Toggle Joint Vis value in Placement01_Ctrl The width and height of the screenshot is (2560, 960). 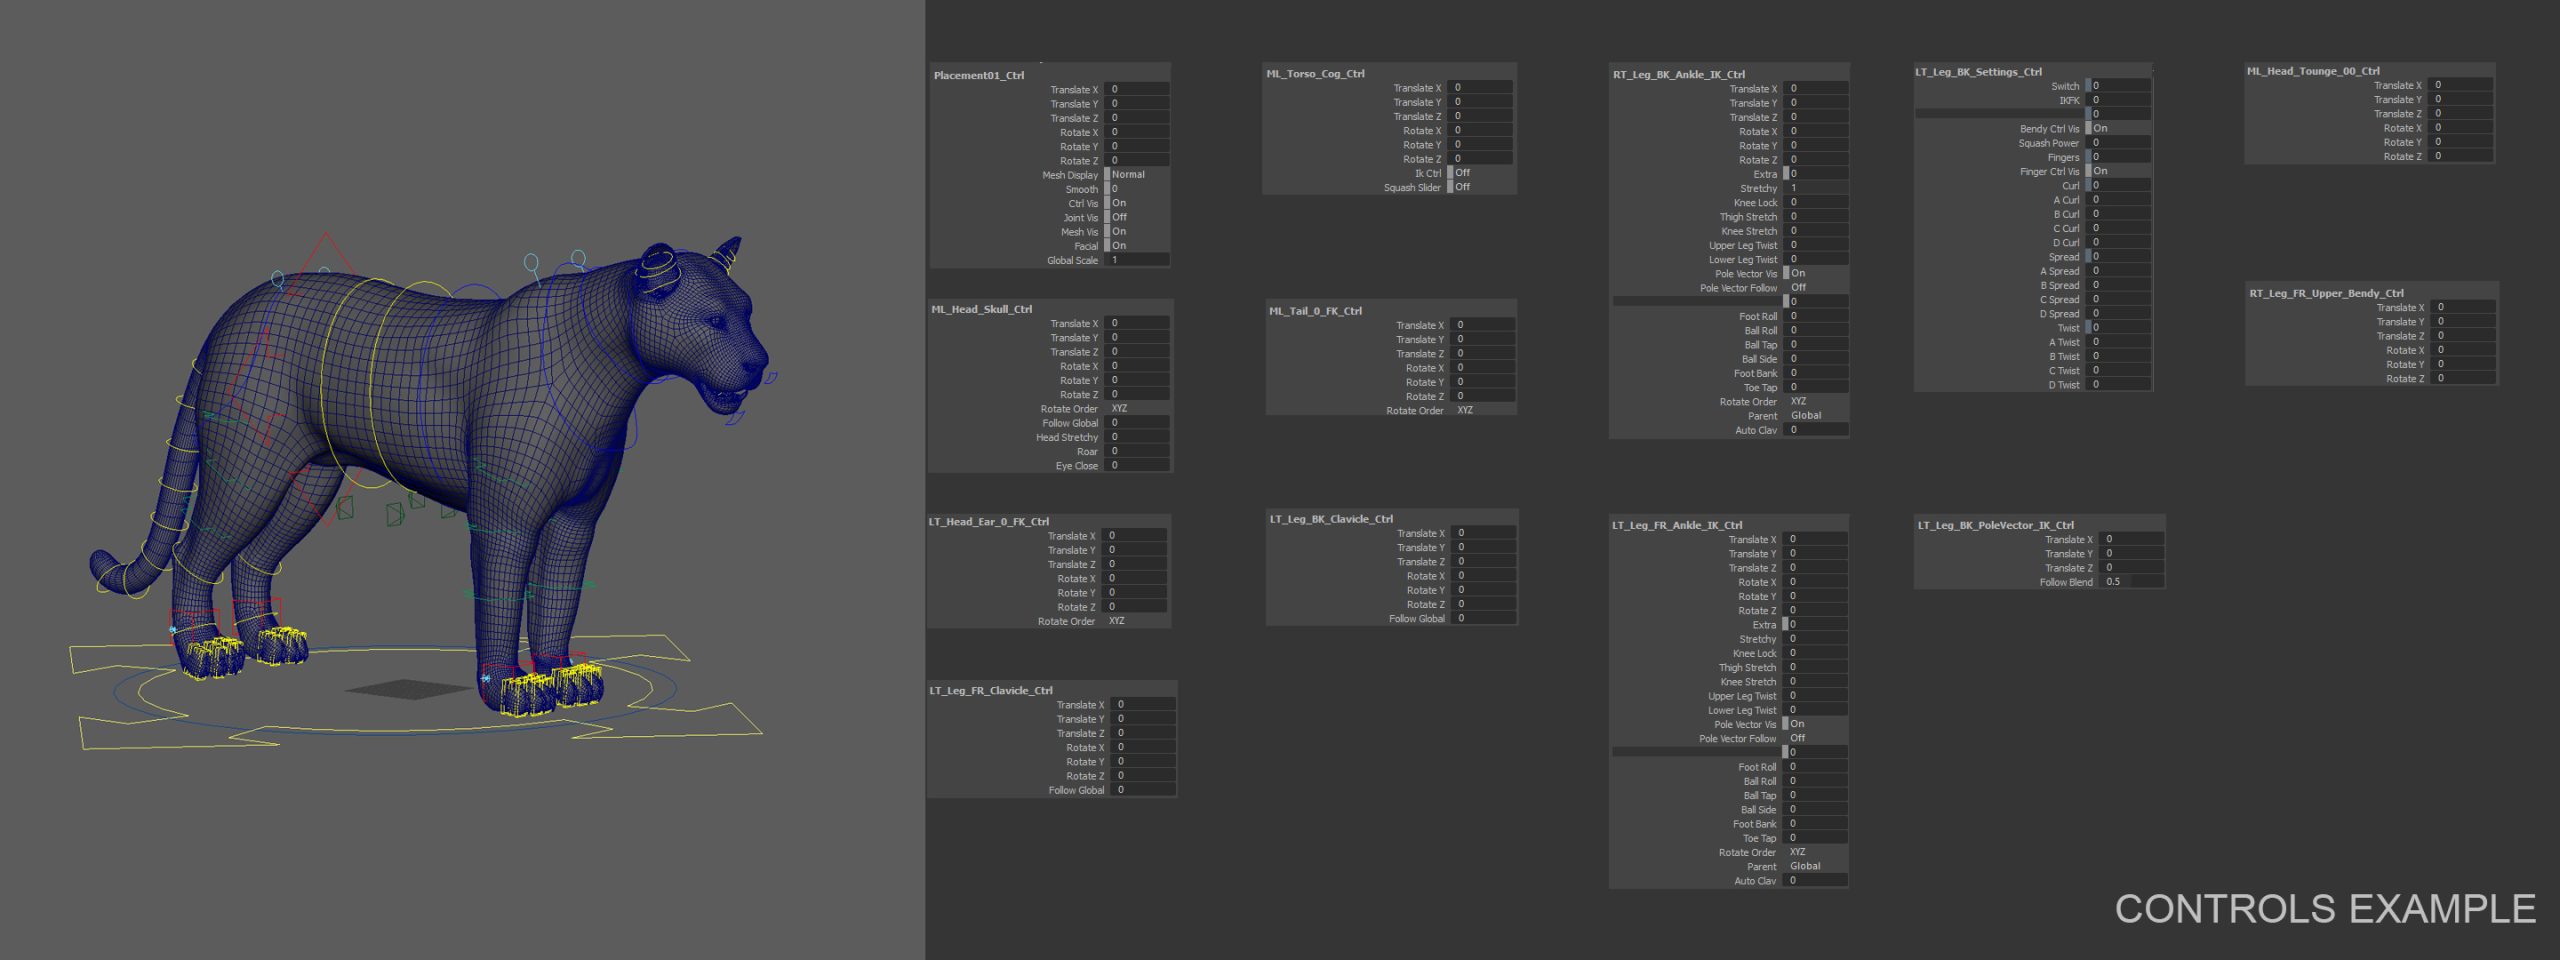pyautogui.click(x=1137, y=217)
